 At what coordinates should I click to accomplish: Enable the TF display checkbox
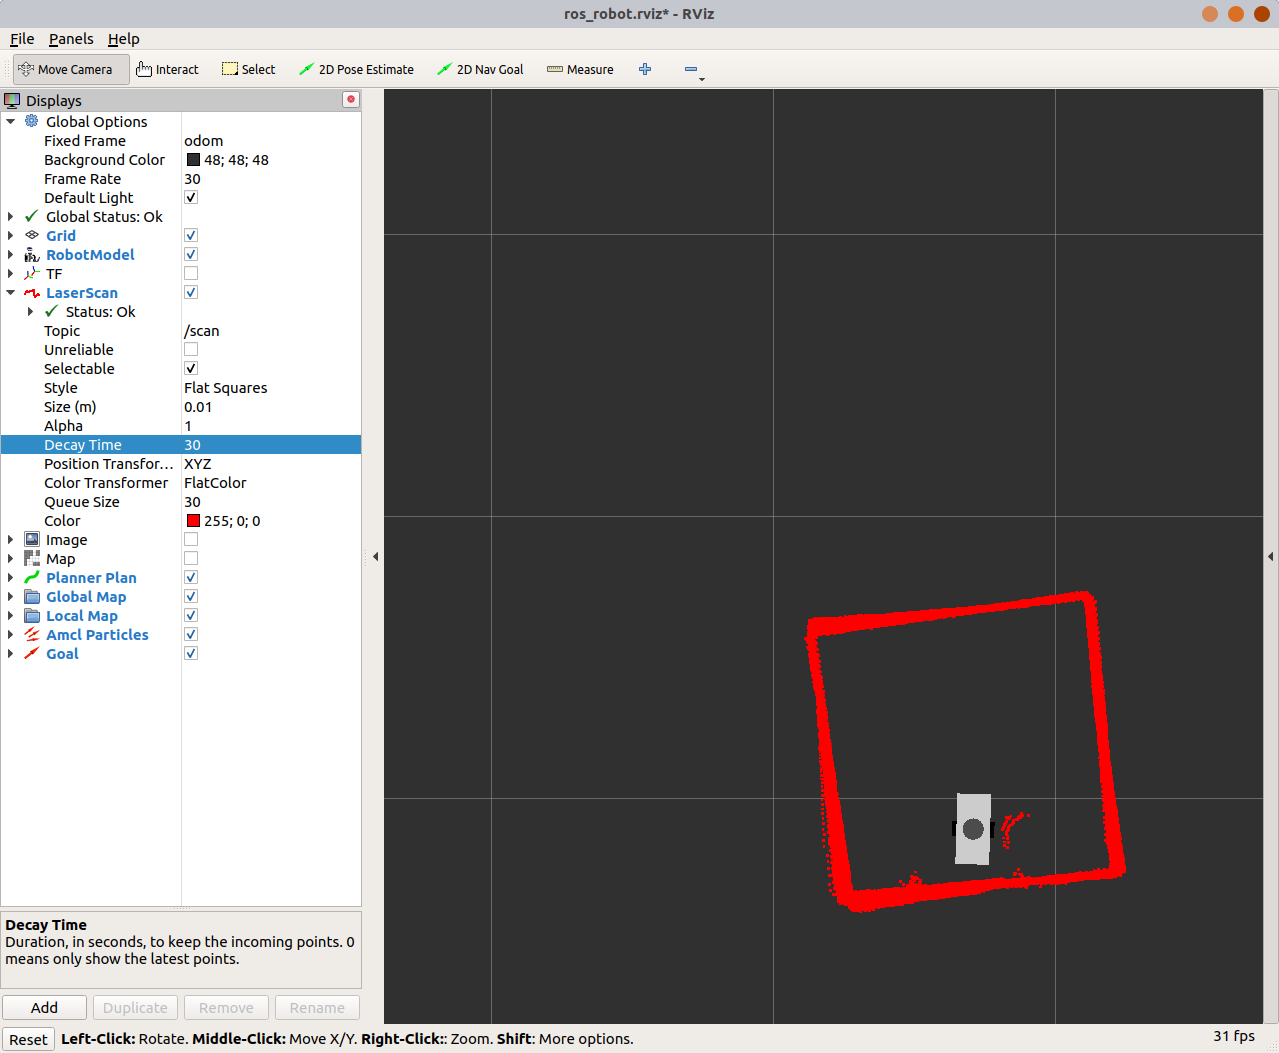tap(191, 273)
